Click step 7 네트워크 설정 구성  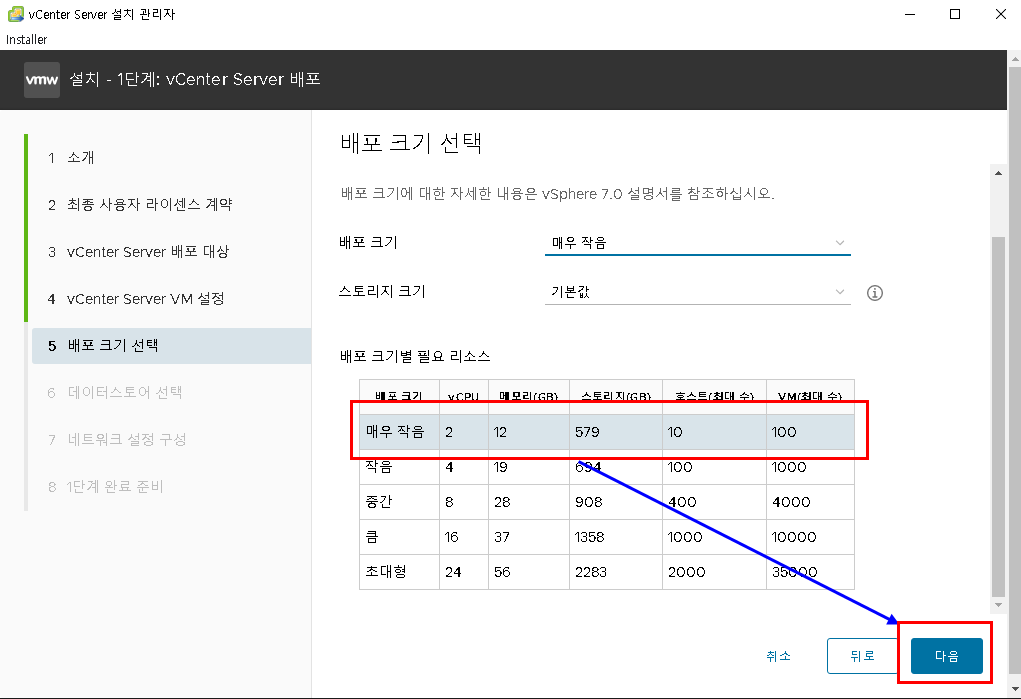117,440
